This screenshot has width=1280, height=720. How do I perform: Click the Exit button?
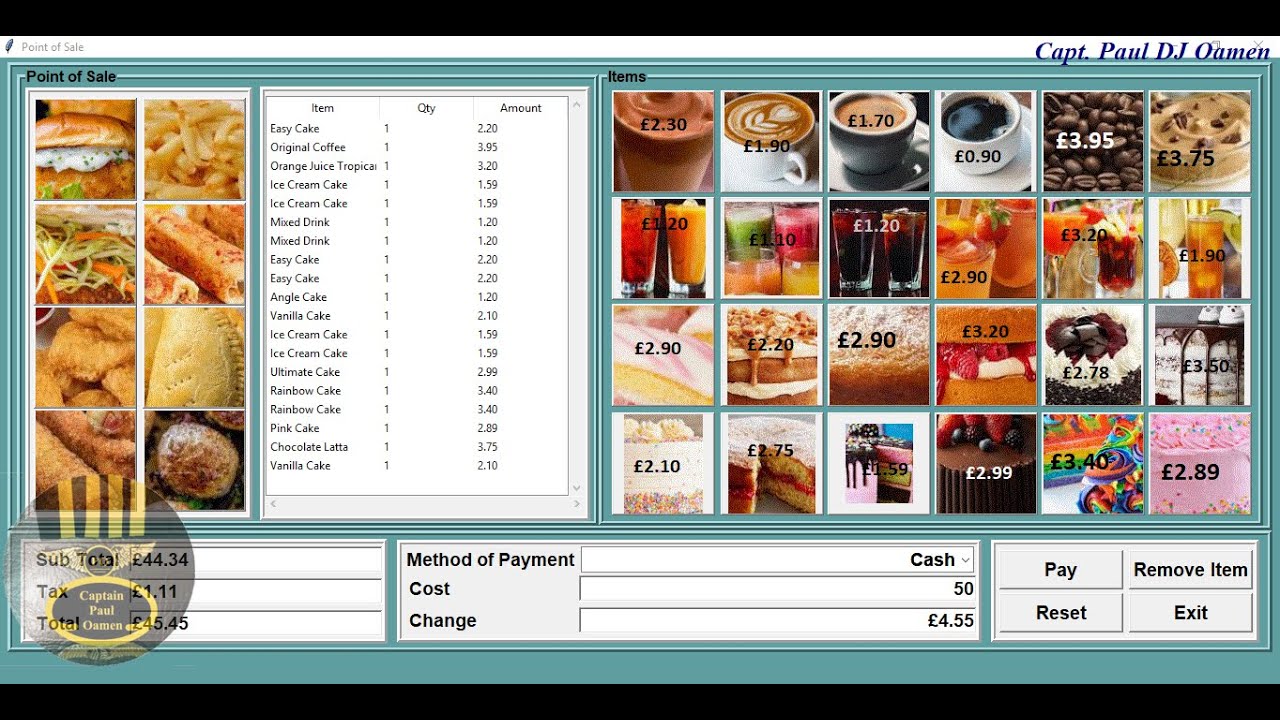(x=1190, y=612)
